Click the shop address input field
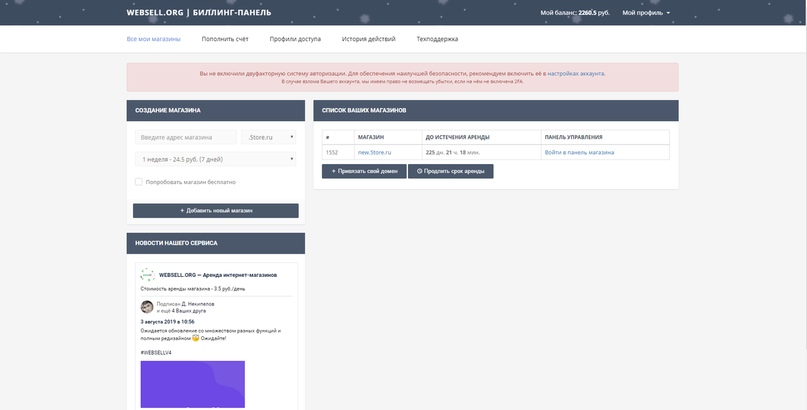The height and width of the screenshot is (410, 807). [186, 137]
